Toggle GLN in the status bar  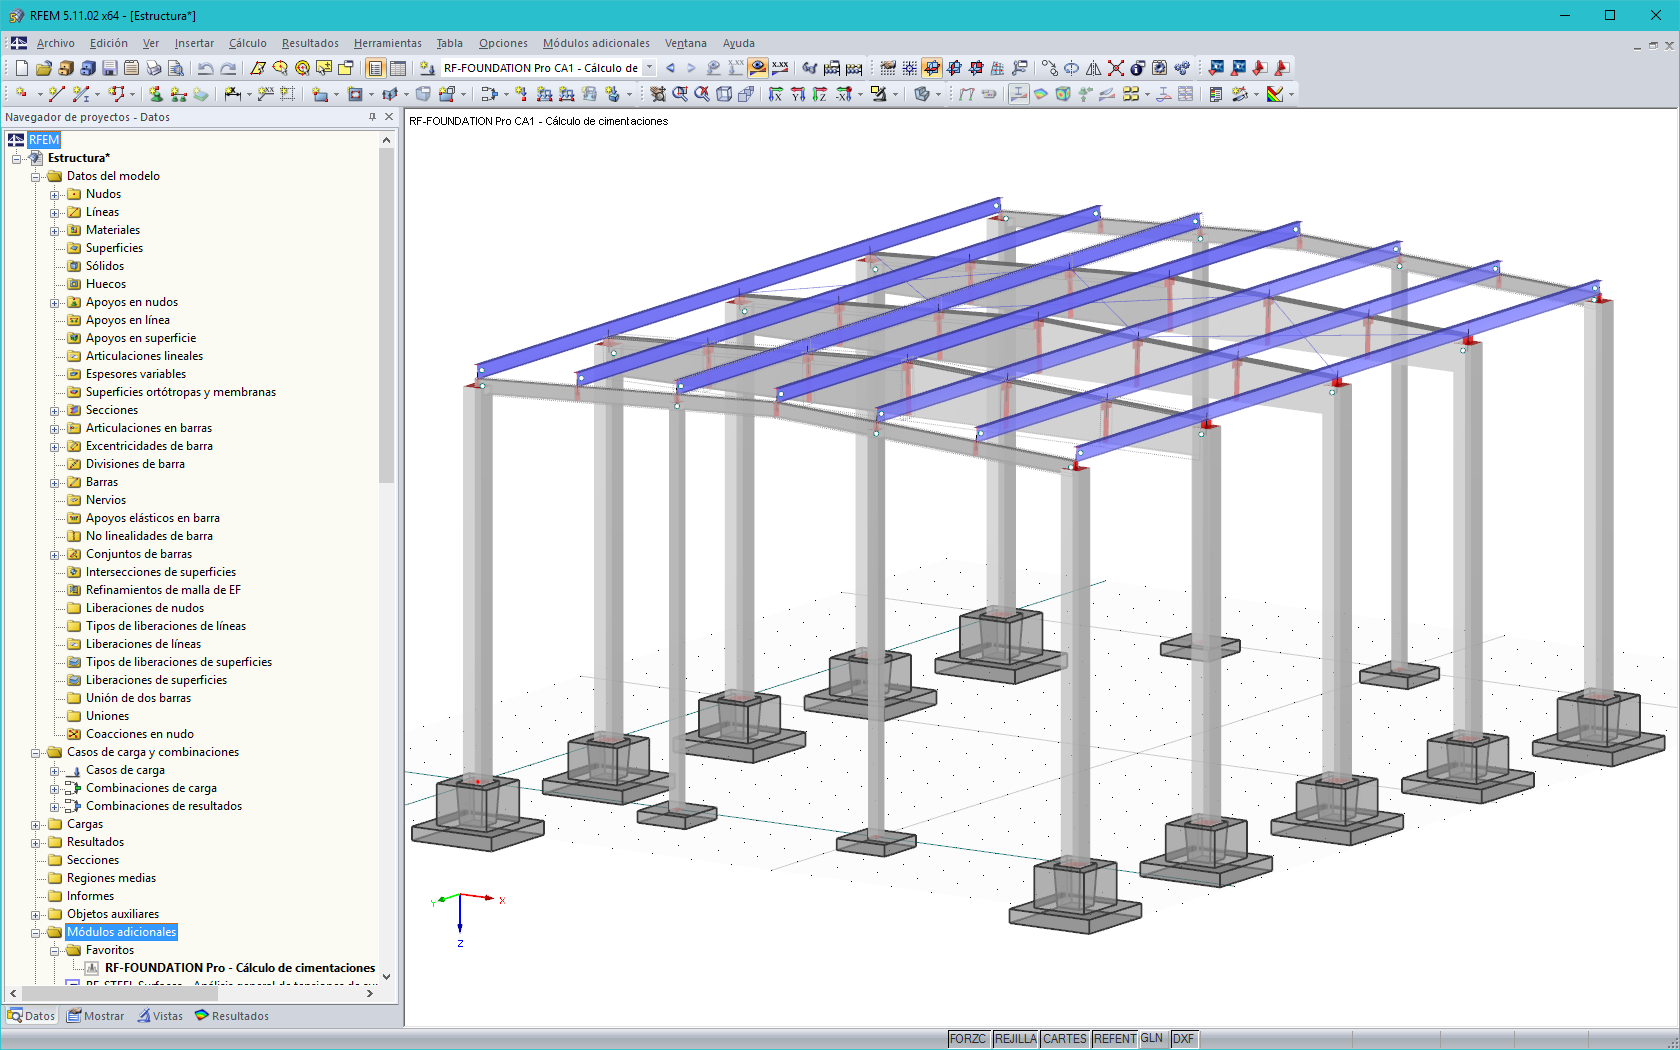[x=1151, y=1039]
